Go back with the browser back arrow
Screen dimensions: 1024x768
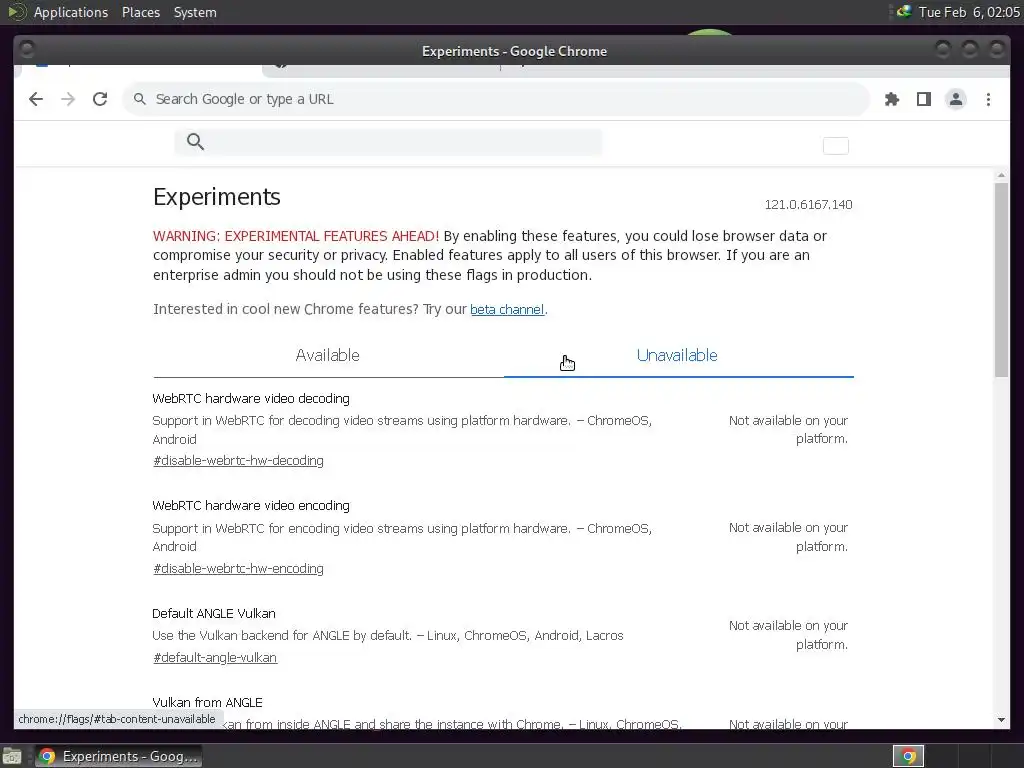[x=36, y=99]
